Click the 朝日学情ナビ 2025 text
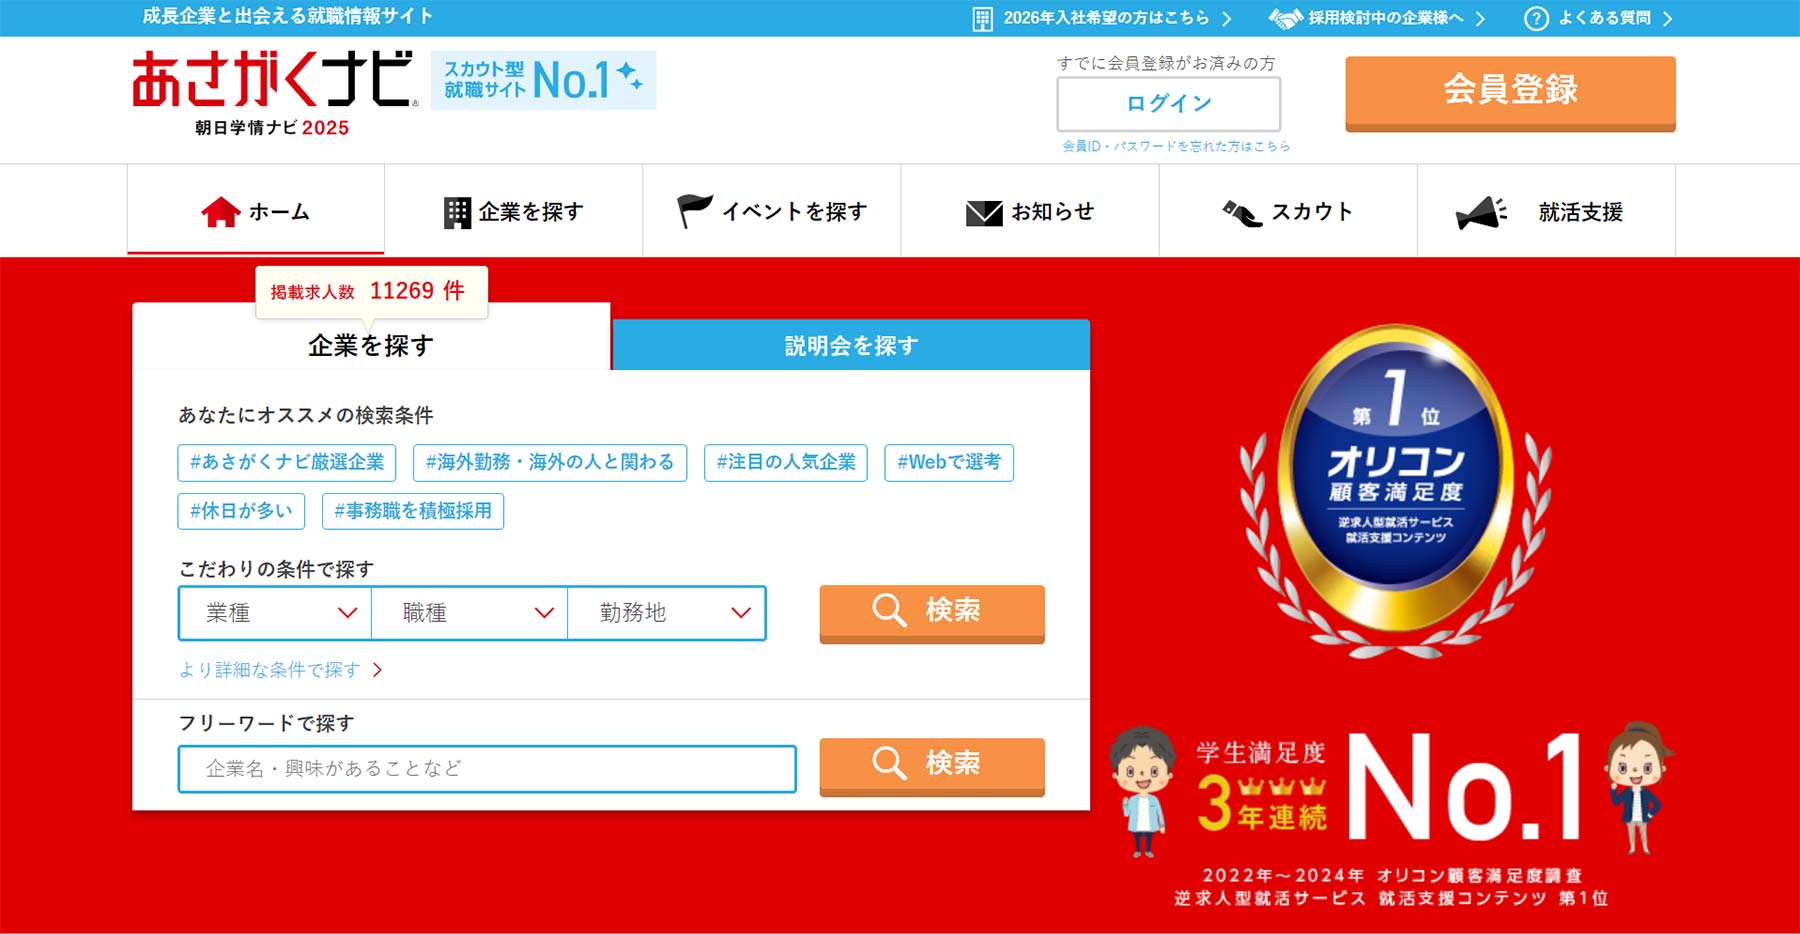This screenshot has width=1800, height=934. 272,128
